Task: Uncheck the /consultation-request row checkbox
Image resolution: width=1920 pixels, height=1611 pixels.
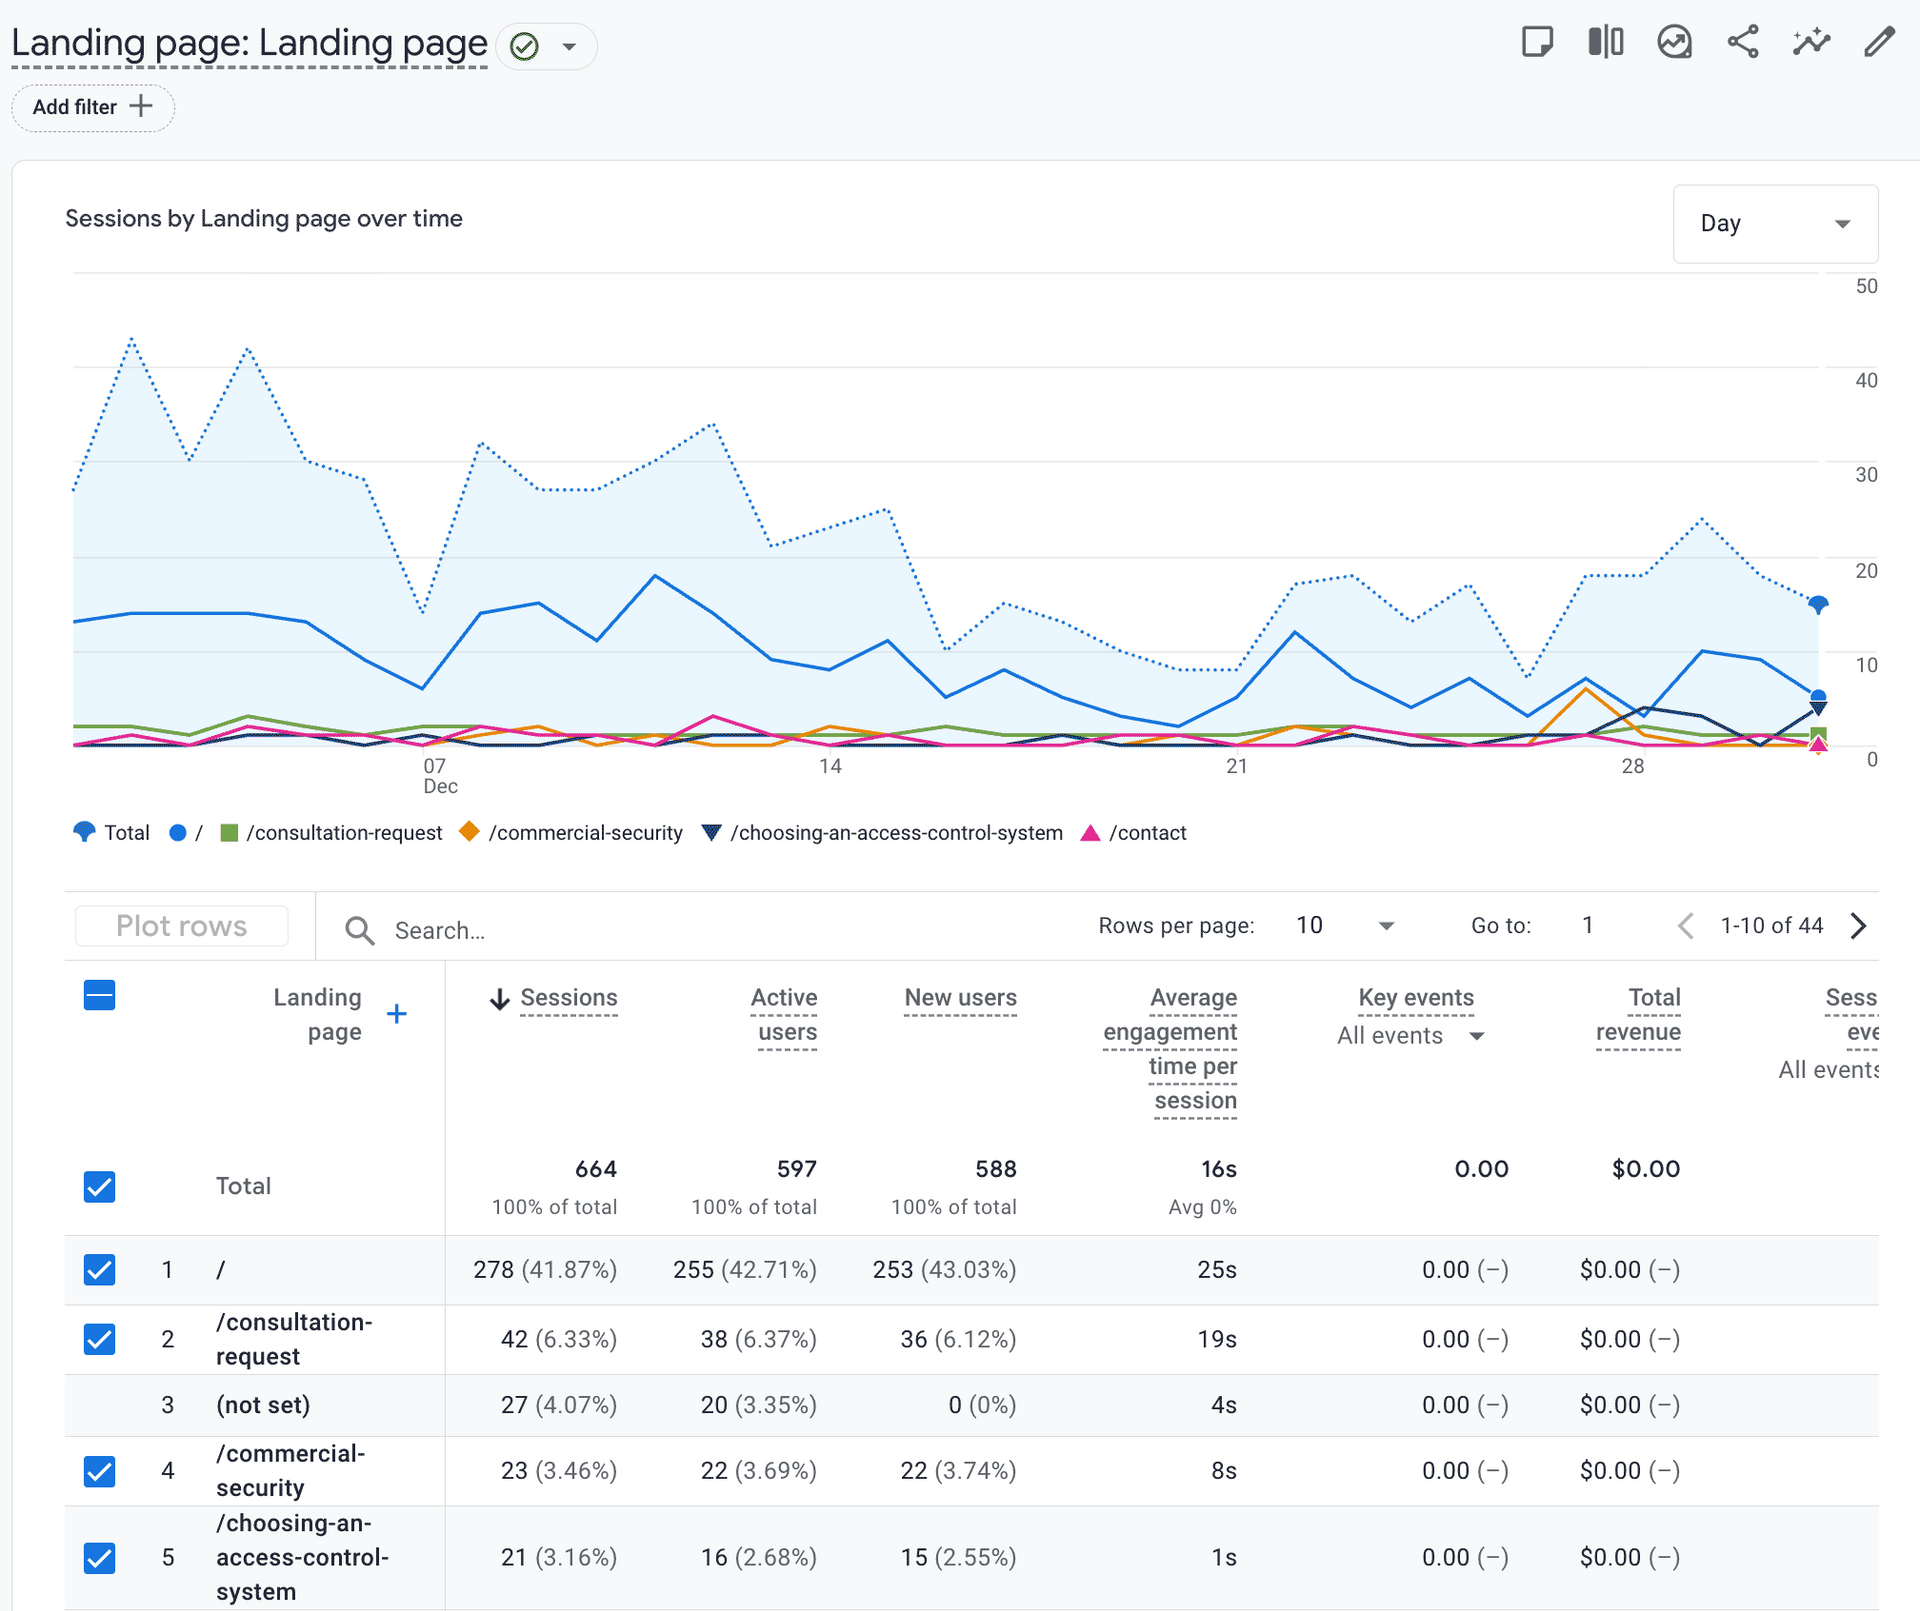Action: coord(100,1339)
